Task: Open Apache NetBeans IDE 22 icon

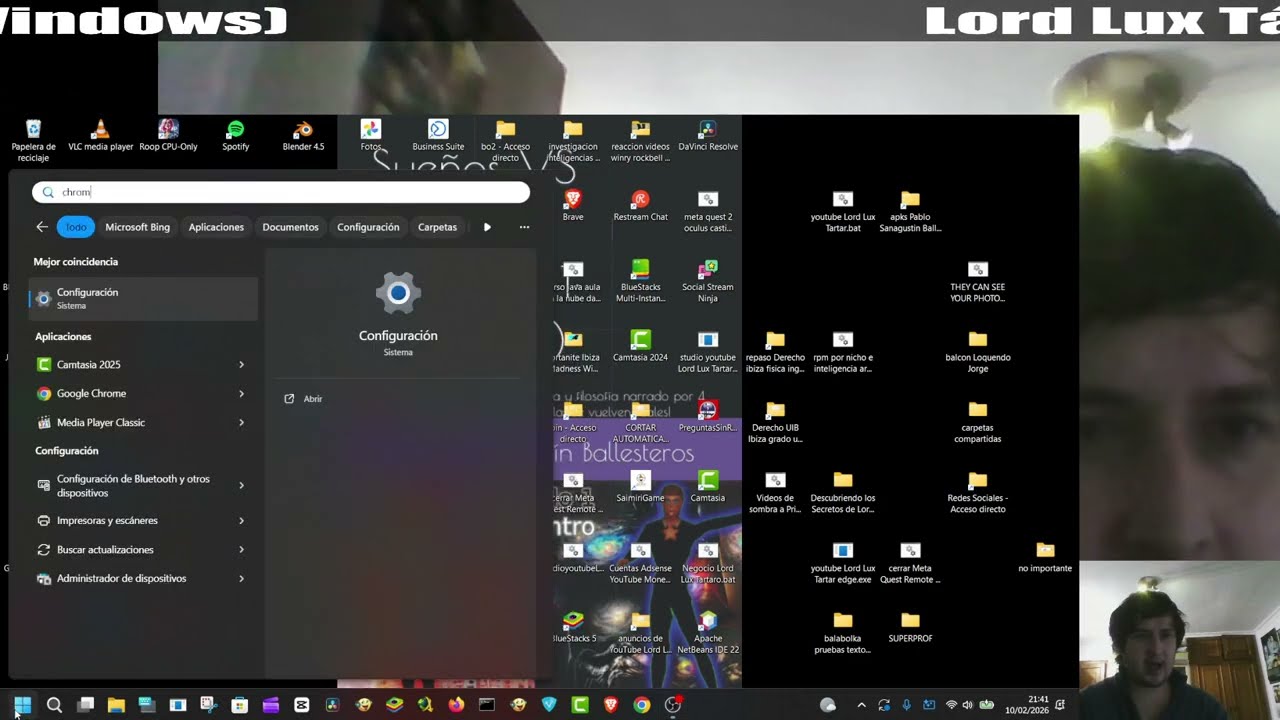Action: tap(708, 632)
